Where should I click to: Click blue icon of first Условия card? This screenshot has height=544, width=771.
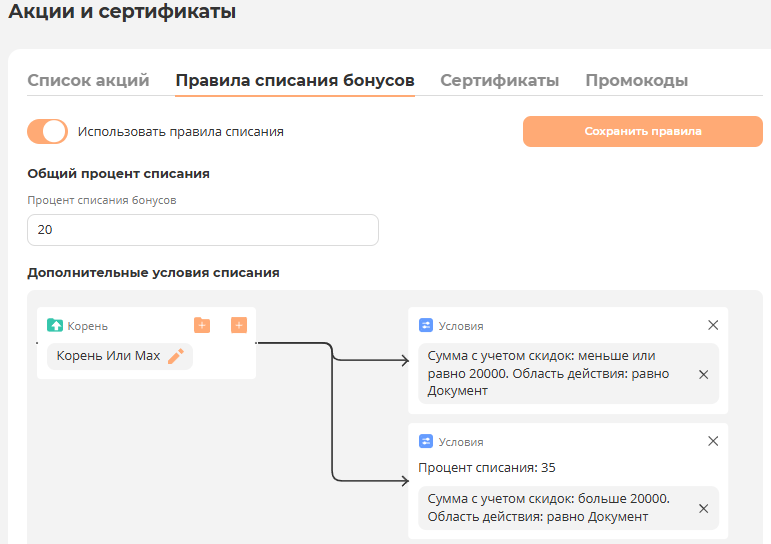pos(426,325)
